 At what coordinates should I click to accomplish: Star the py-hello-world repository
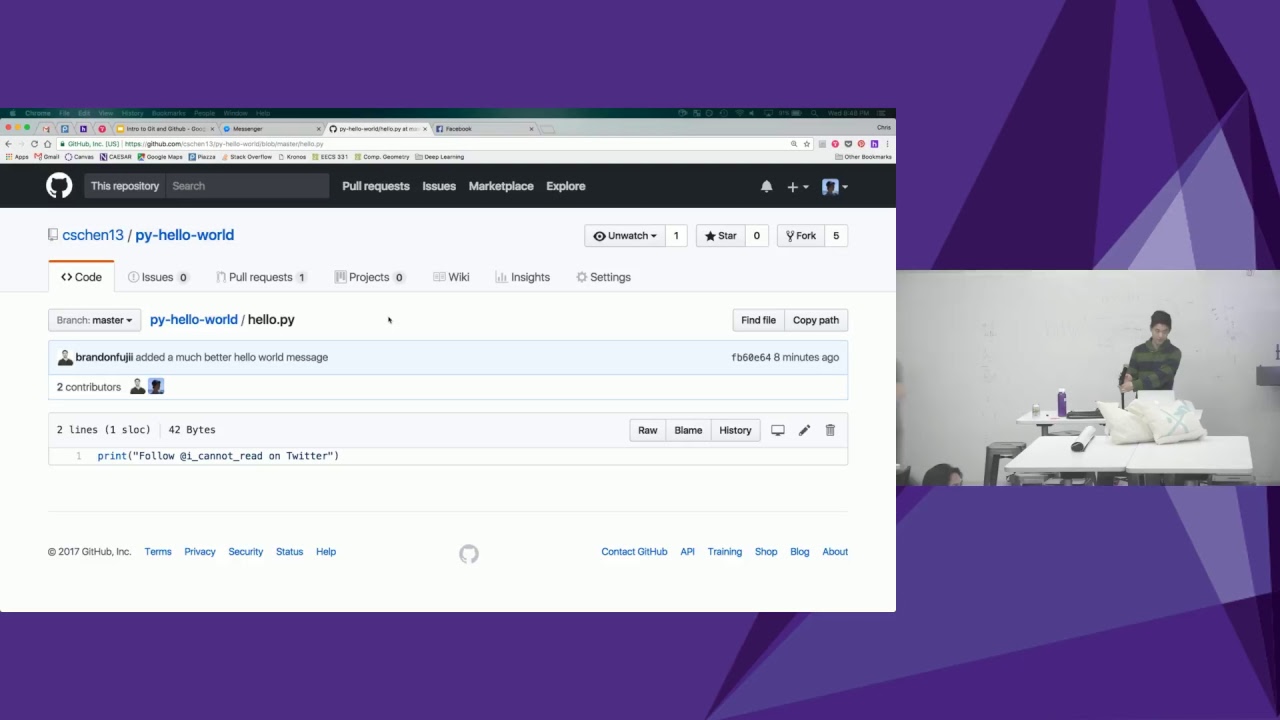[720, 236]
